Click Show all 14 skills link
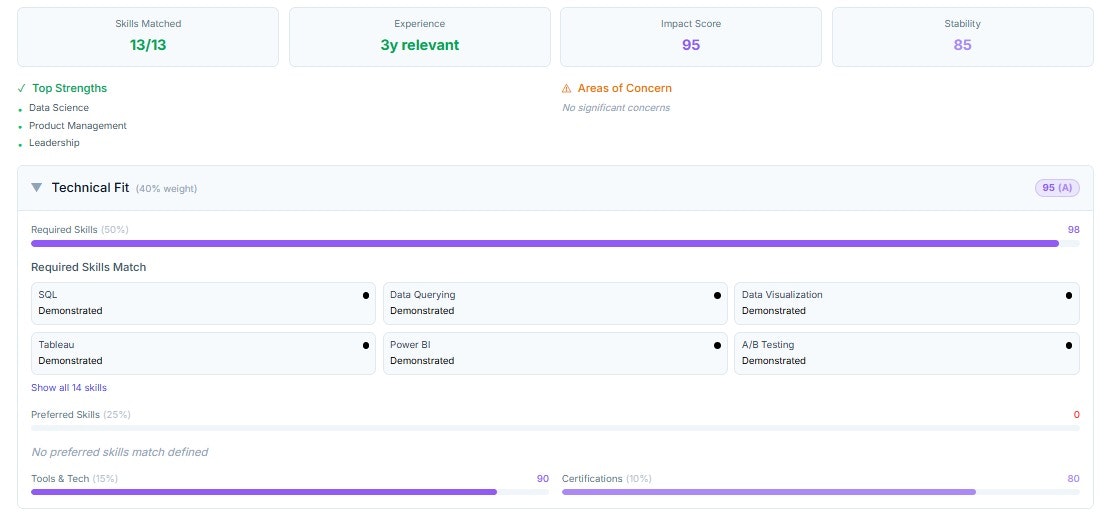The image size is (1111, 519). click(69, 388)
